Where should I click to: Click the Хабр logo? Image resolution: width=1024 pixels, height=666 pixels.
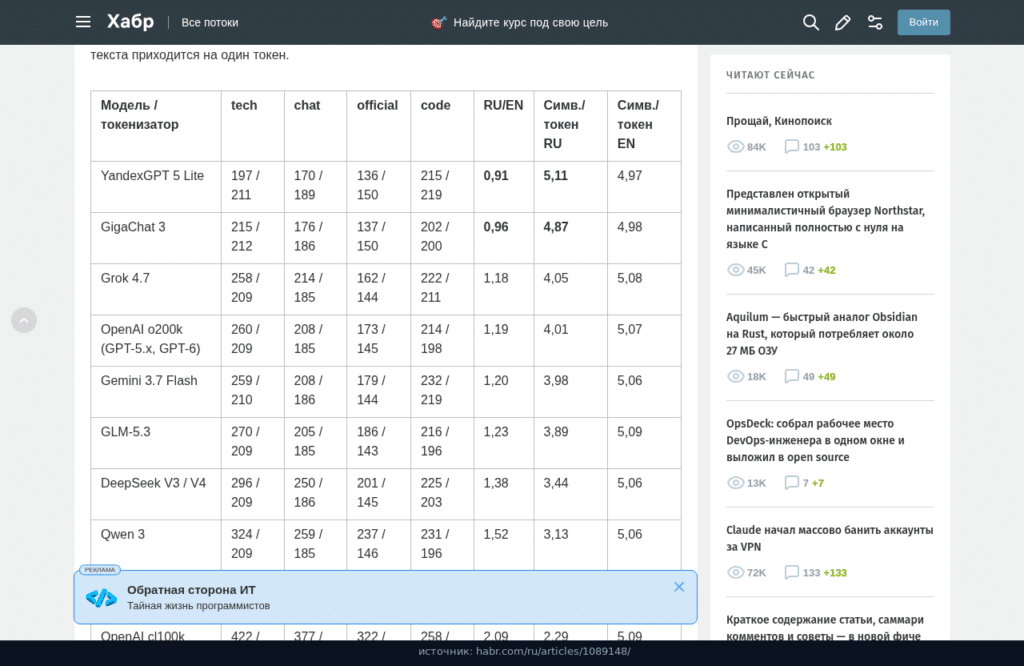pyautogui.click(x=131, y=22)
